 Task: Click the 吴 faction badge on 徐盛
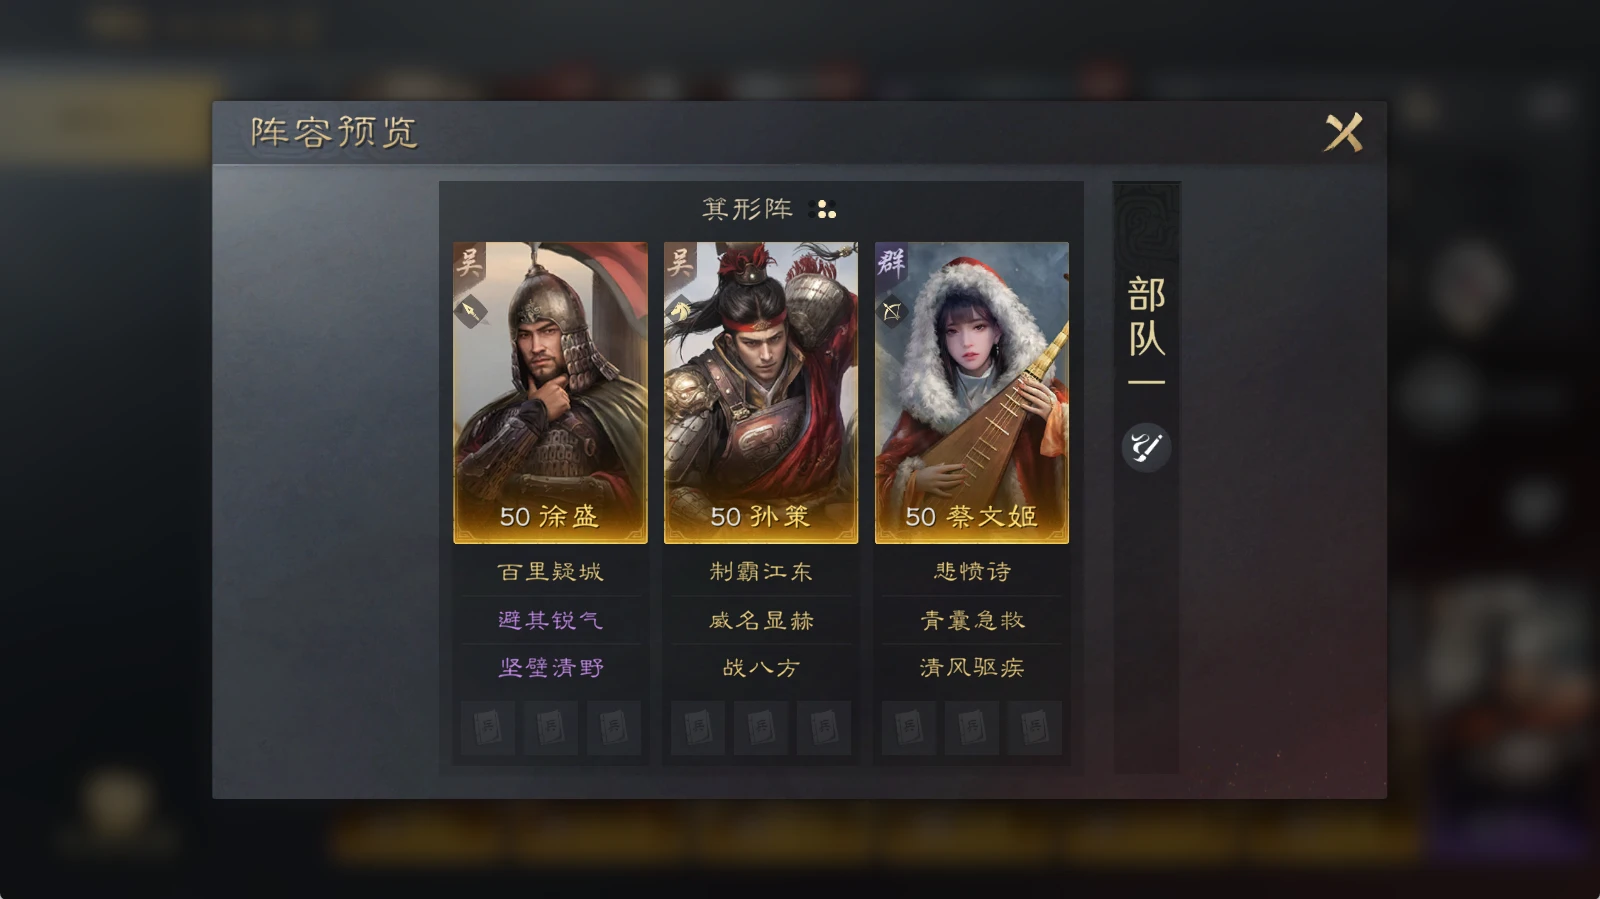tap(469, 264)
